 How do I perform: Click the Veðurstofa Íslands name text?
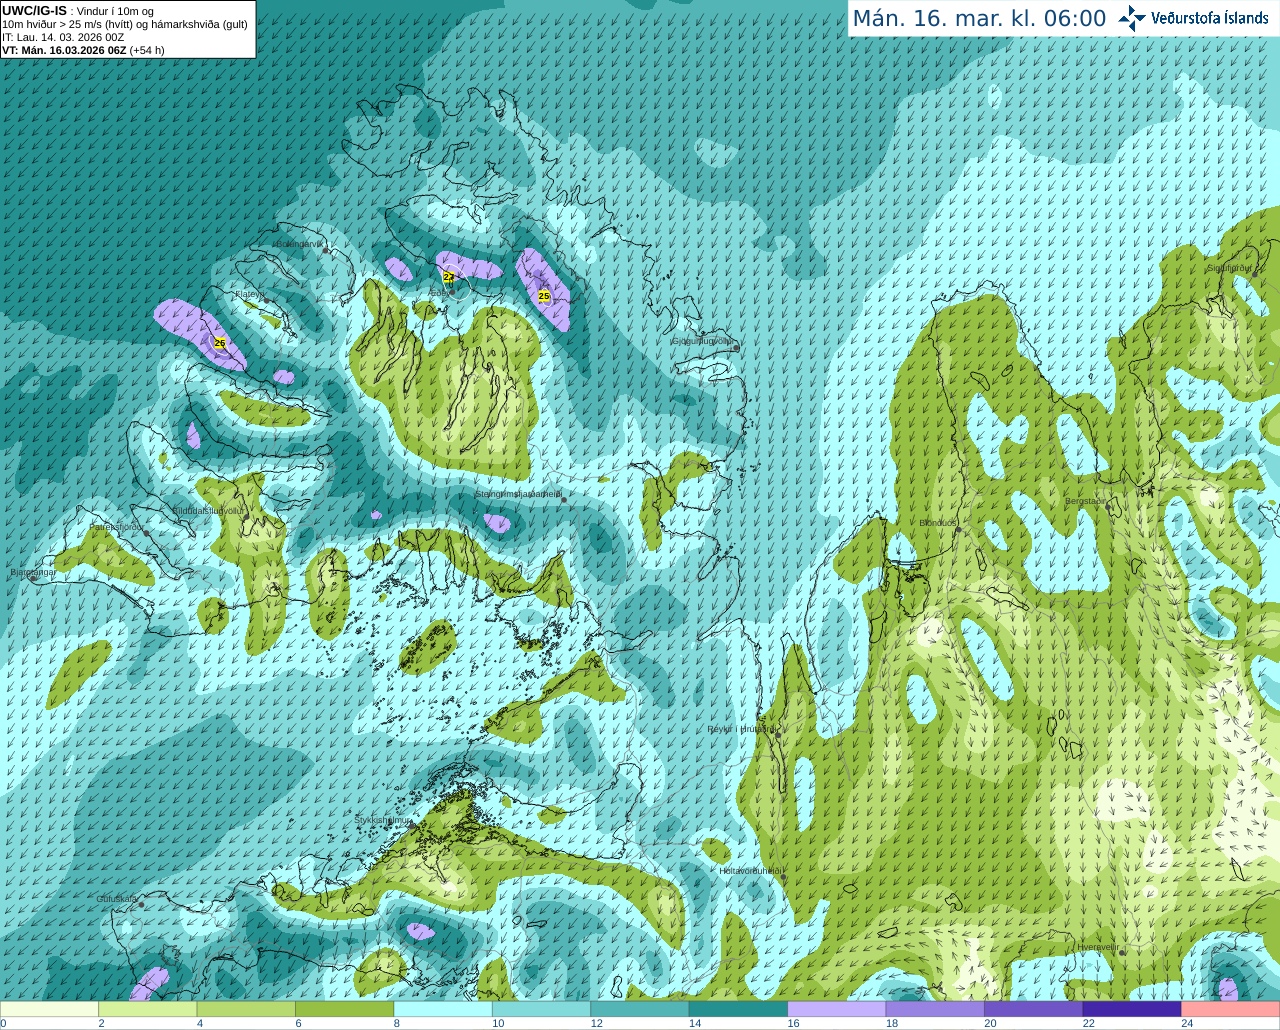[1210, 18]
